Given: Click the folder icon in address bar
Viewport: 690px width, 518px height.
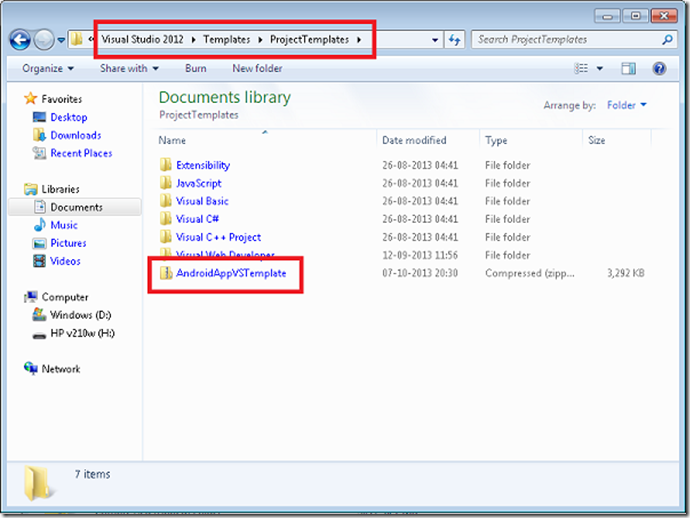Looking at the screenshot, I should [77, 39].
